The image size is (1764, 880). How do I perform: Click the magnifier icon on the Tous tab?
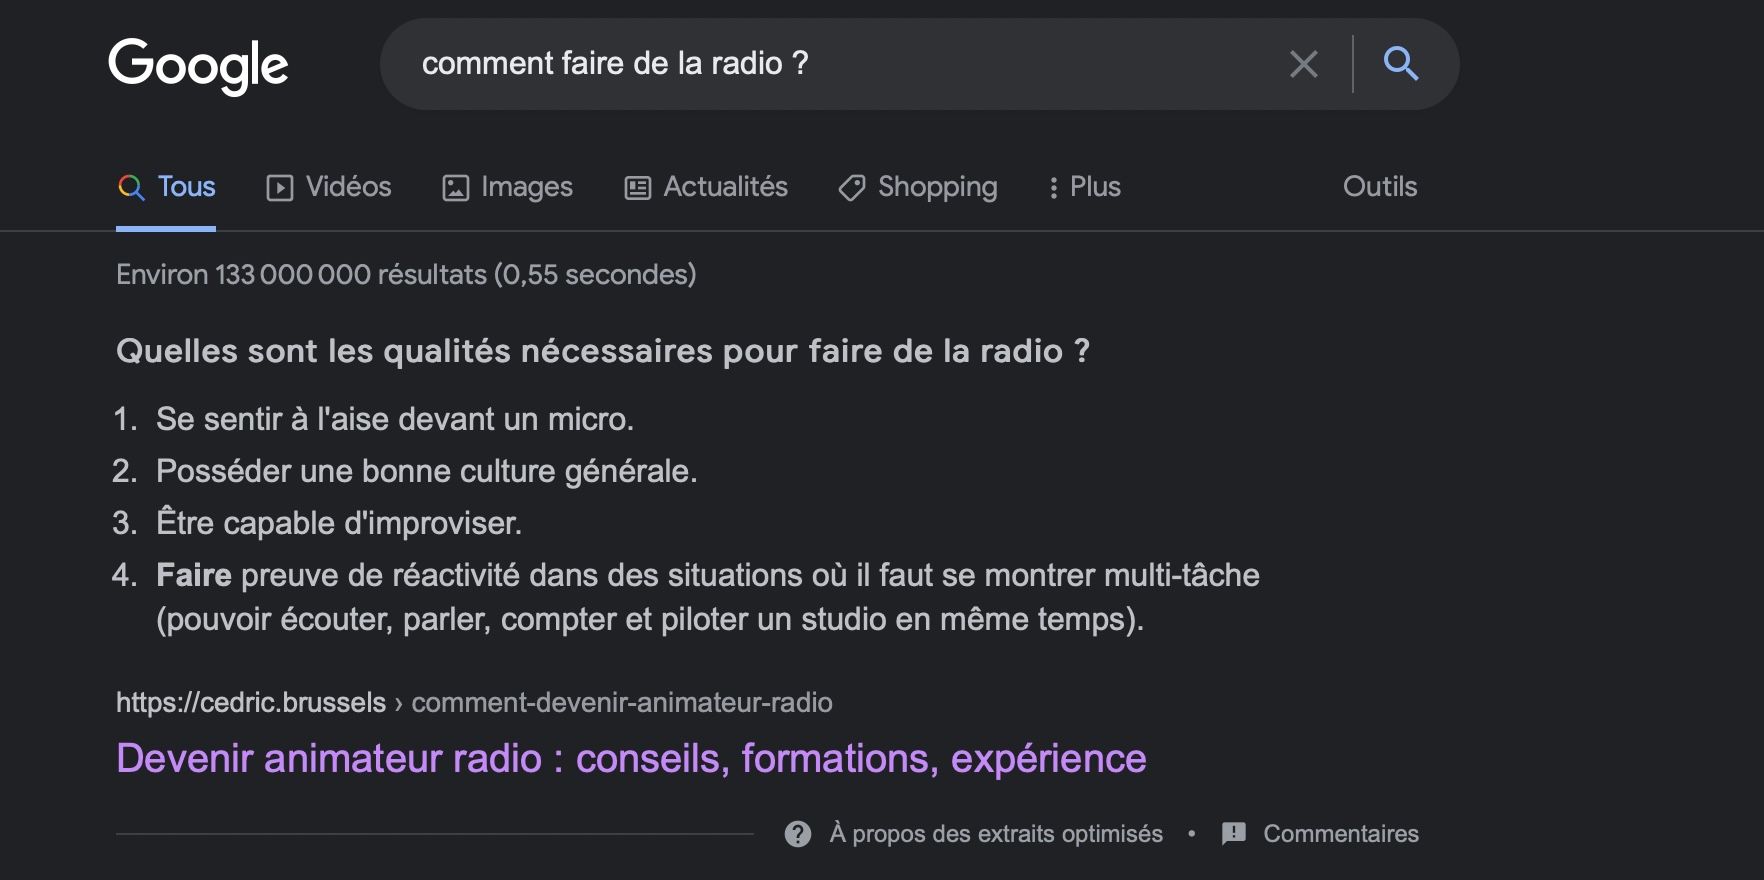tap(131, 186)
